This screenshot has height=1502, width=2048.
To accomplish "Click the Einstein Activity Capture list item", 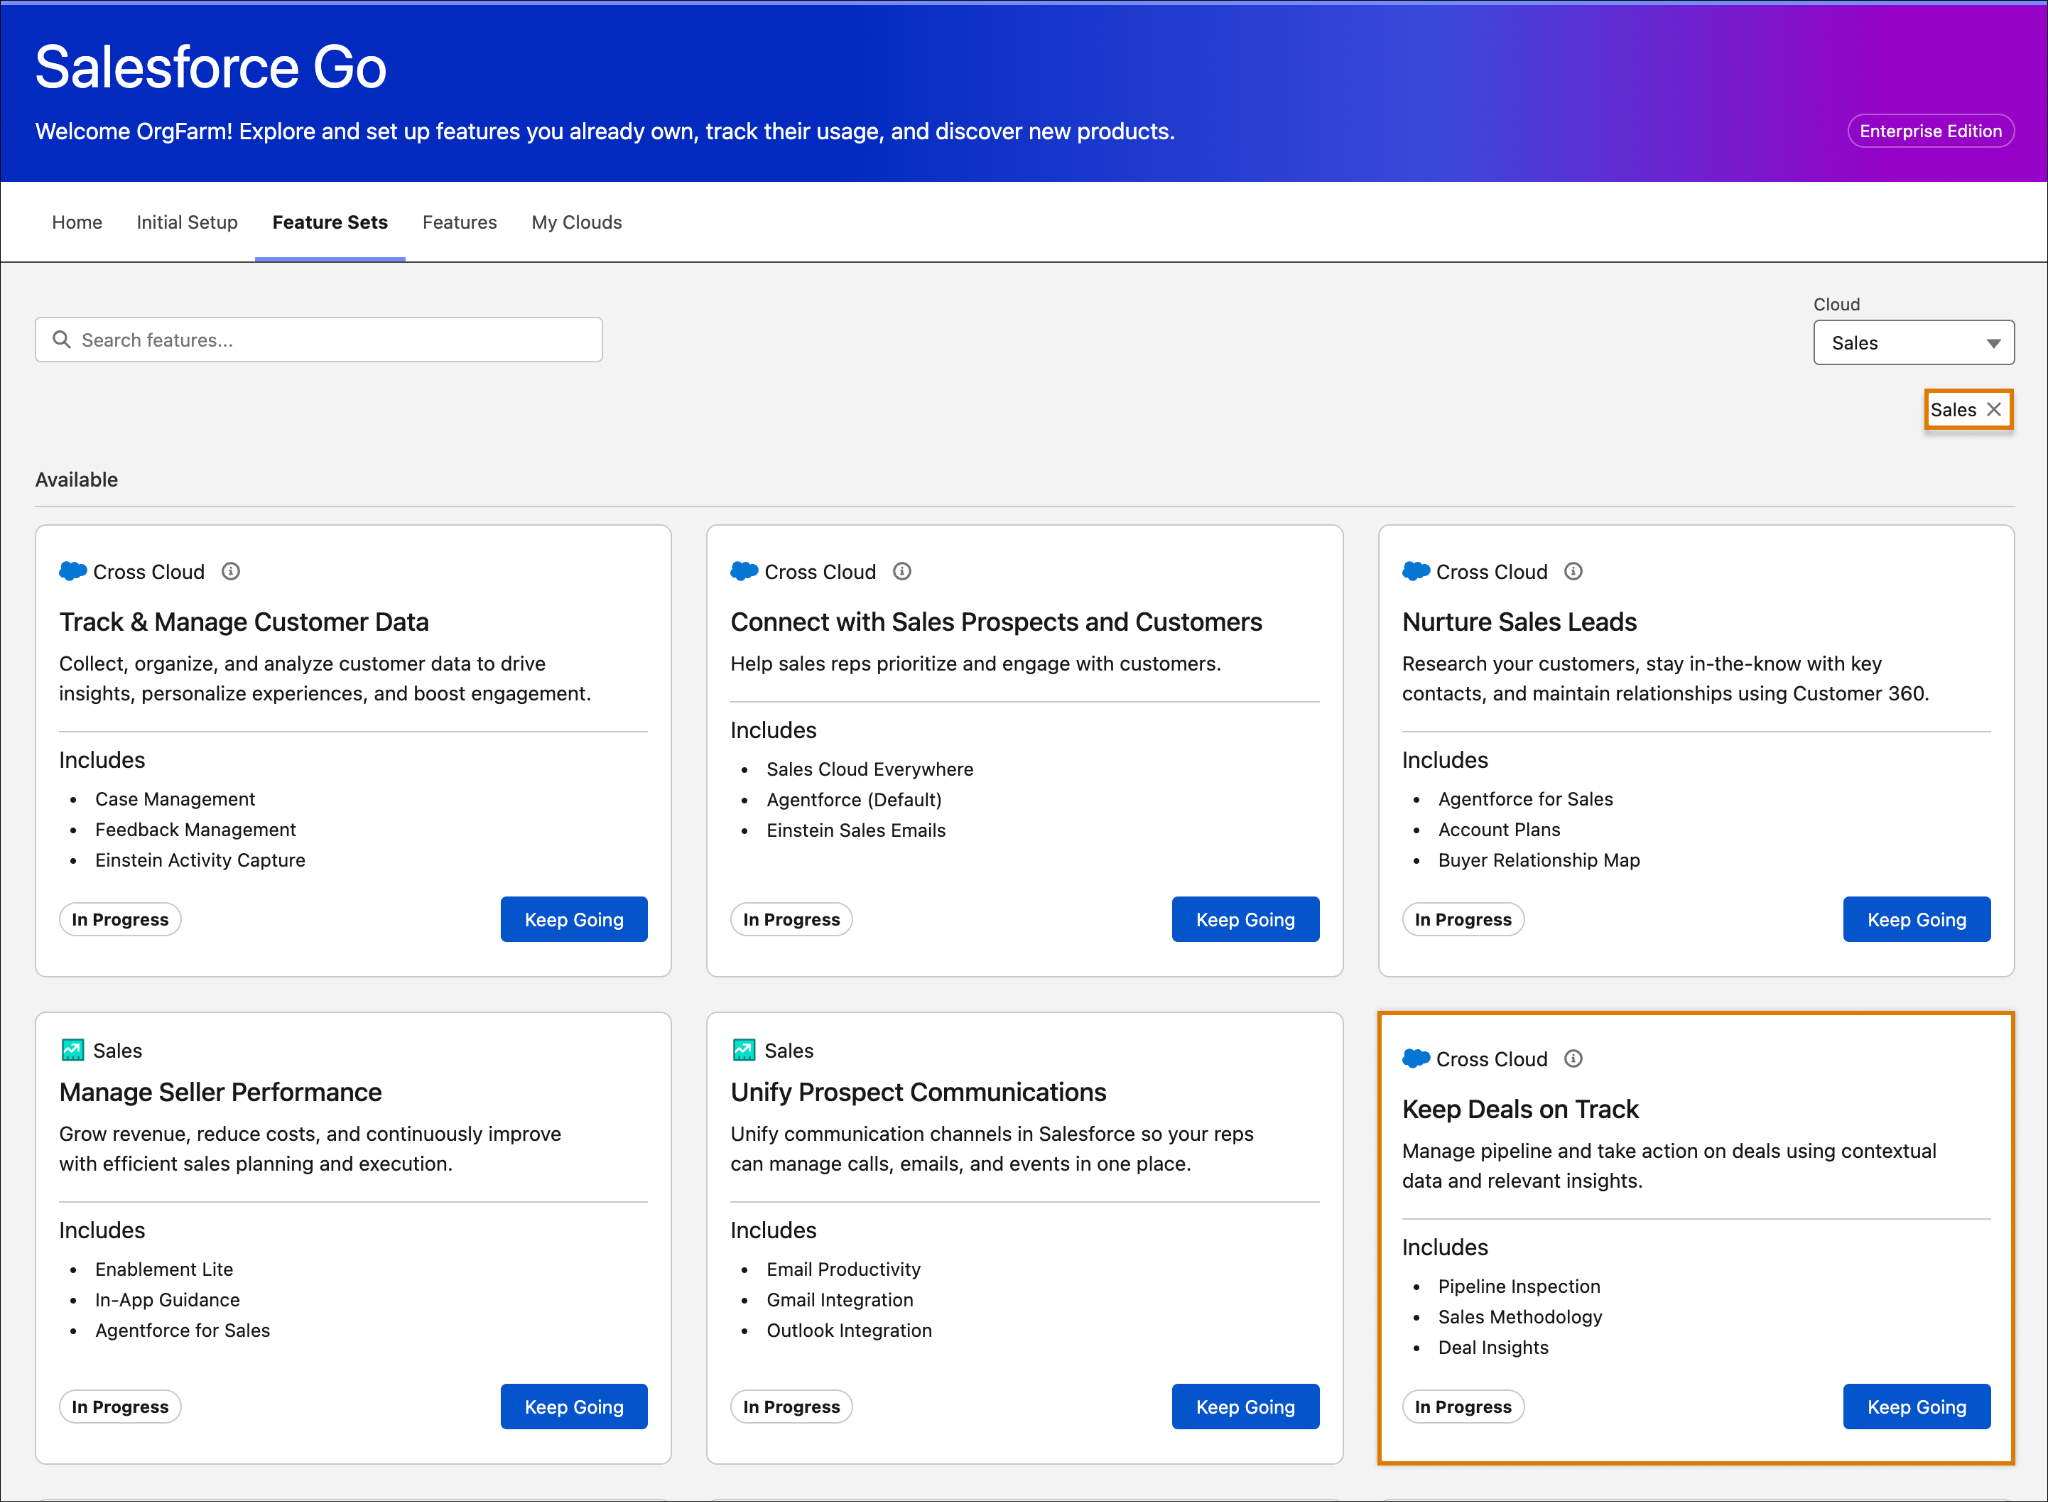I will [200, 860].
